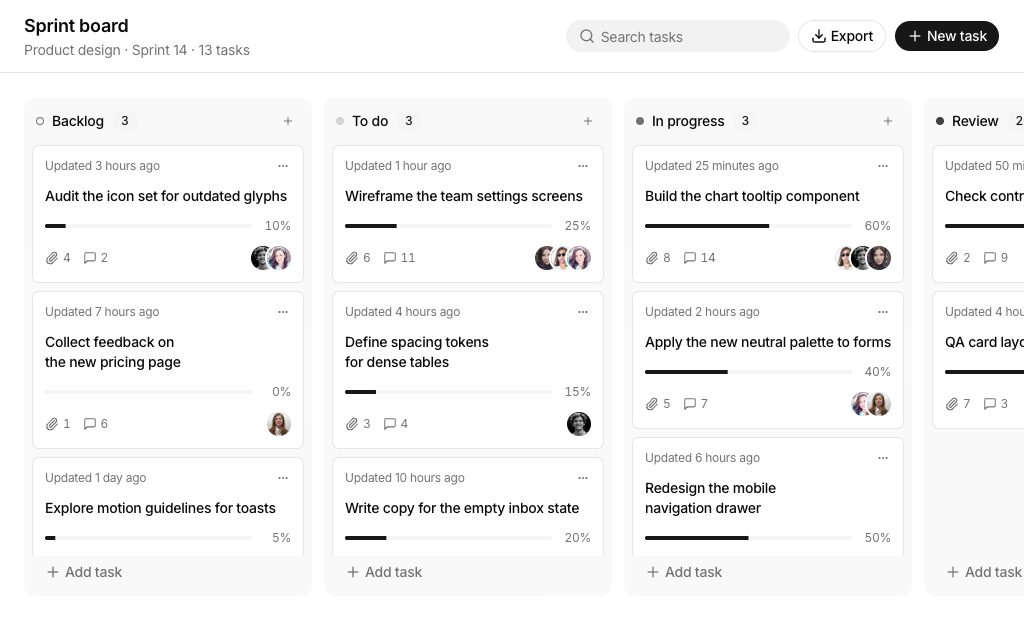1024x620 pixels.
Task: Open task Collect feedback on the new pricing page
Action: 113,352
